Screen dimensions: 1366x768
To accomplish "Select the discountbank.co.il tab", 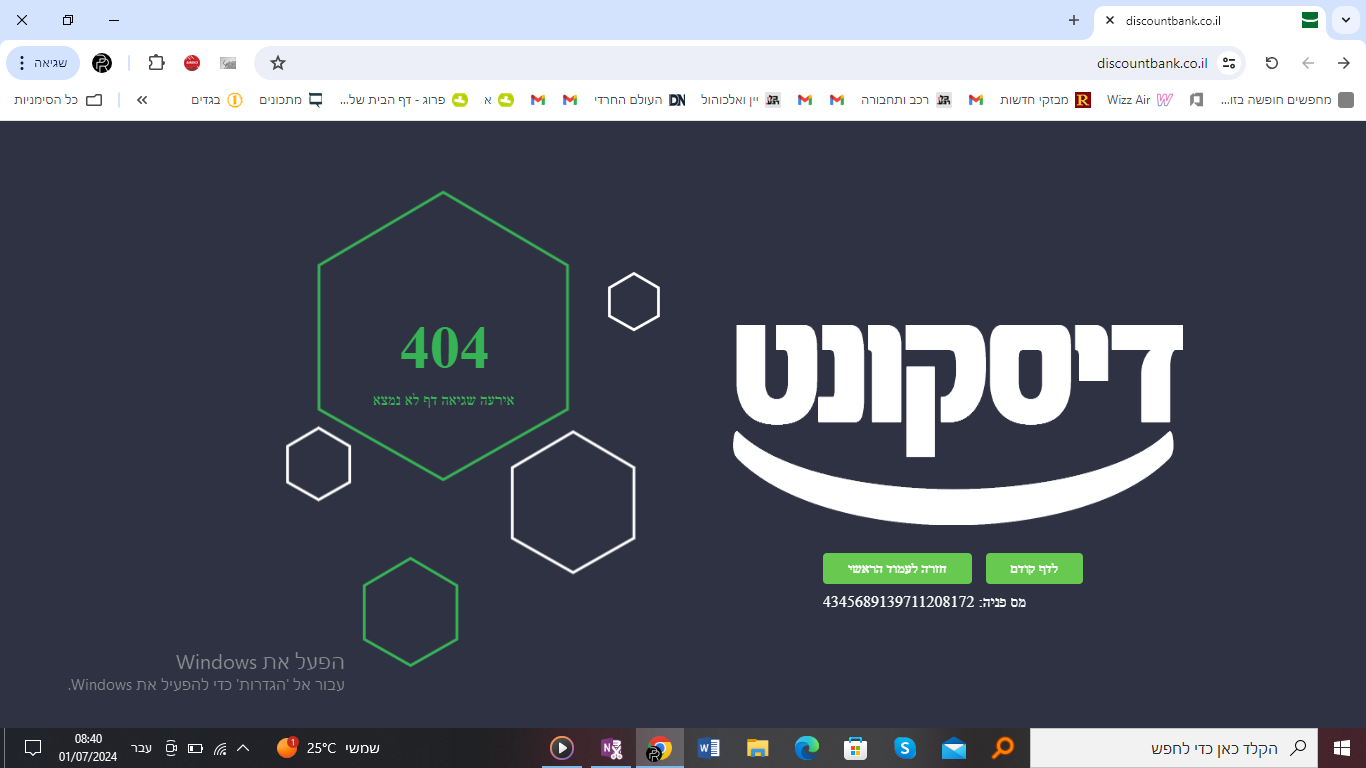I will click(x=1211, y=21).
